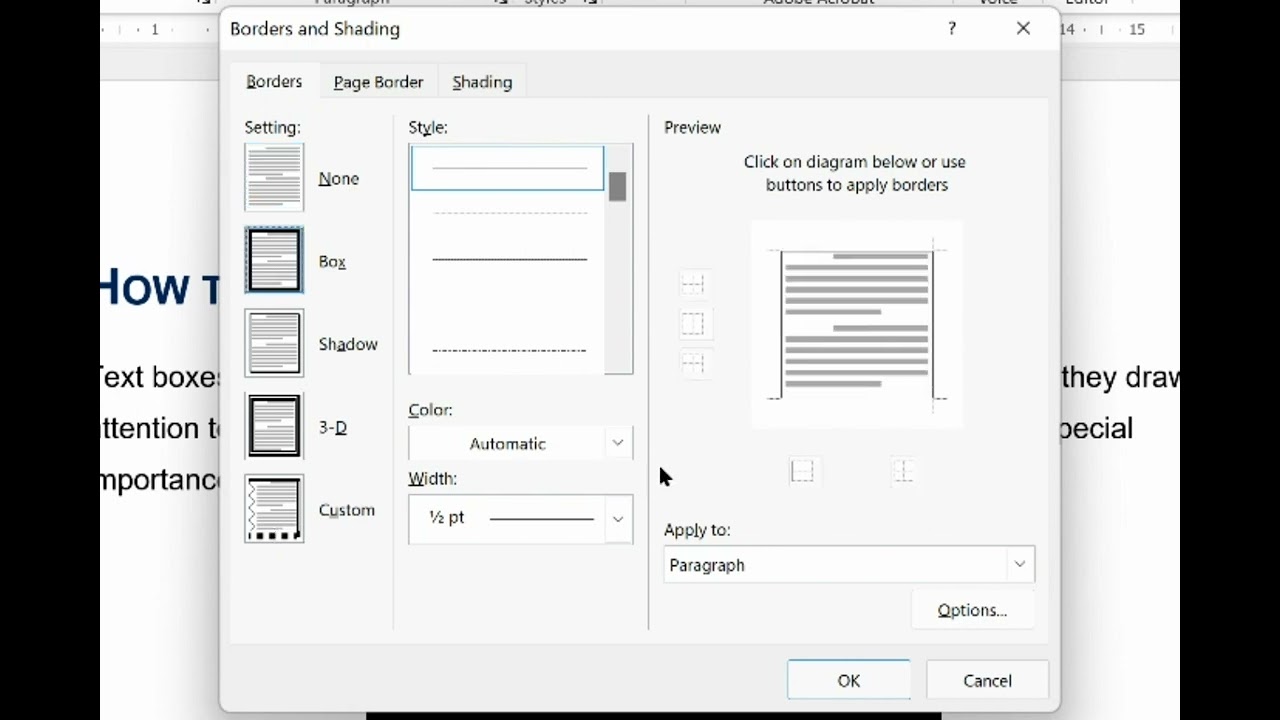Image resolution: width=1280 pixels, height=720 pixels.
Task: Click the Shadow setting label
Action: tap(348, 344)
